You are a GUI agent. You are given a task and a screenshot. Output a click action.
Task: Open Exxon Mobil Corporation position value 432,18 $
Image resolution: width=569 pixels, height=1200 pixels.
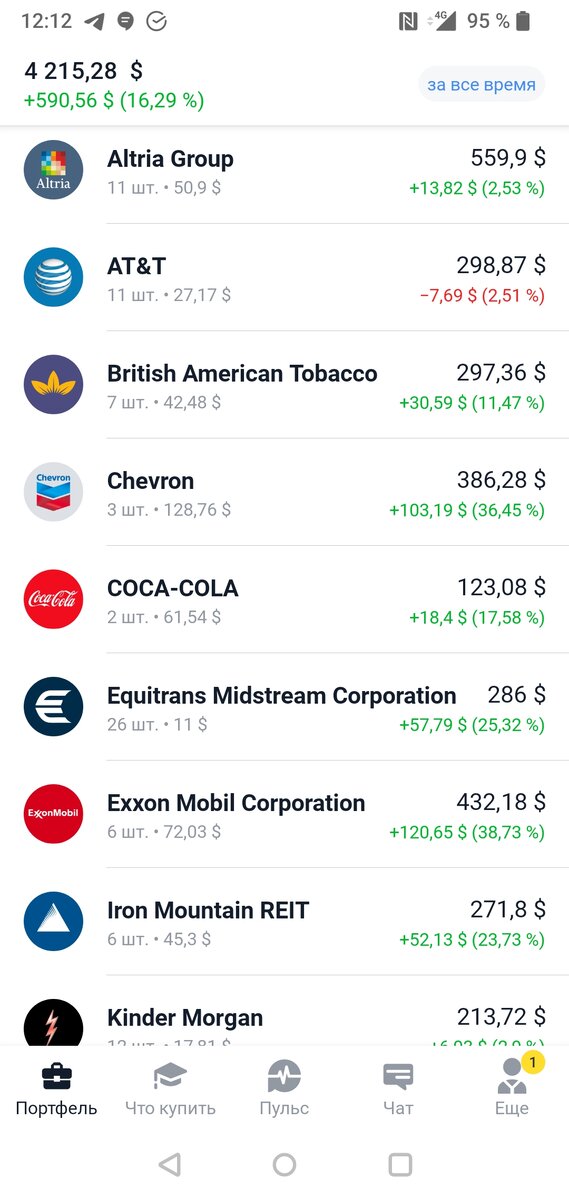(x=501, y=802)
